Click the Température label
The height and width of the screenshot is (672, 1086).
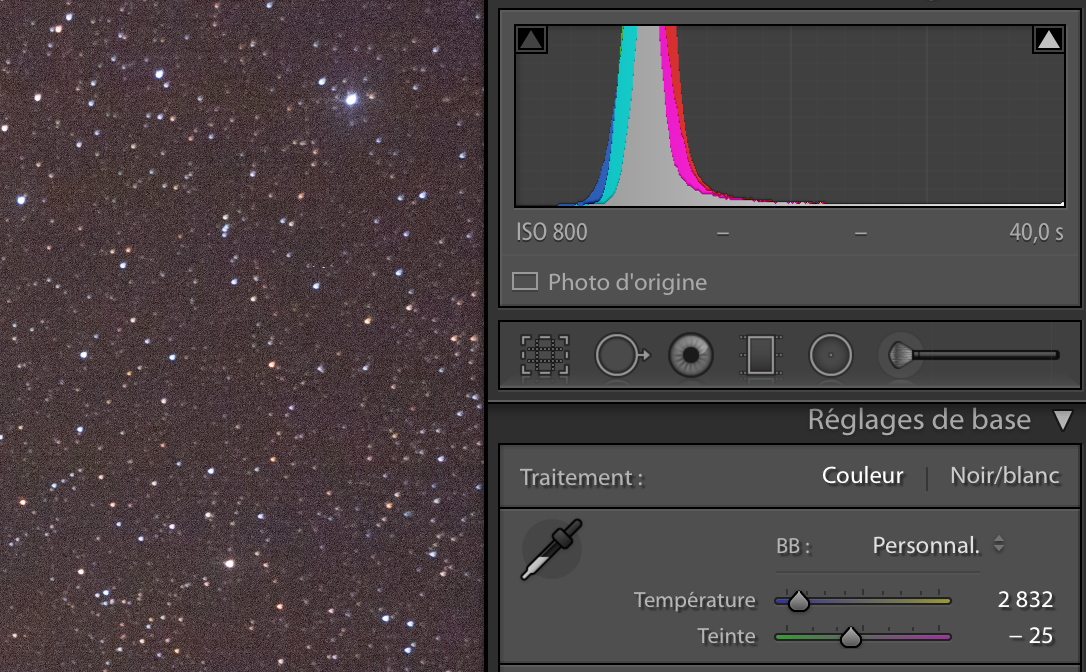[x=695, y=600]
